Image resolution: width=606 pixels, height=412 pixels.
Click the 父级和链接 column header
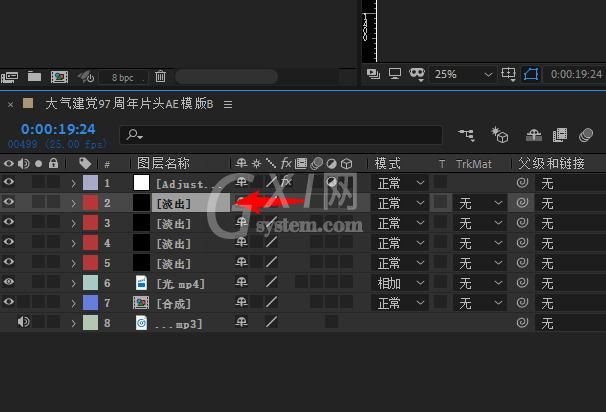click(551, 163)
